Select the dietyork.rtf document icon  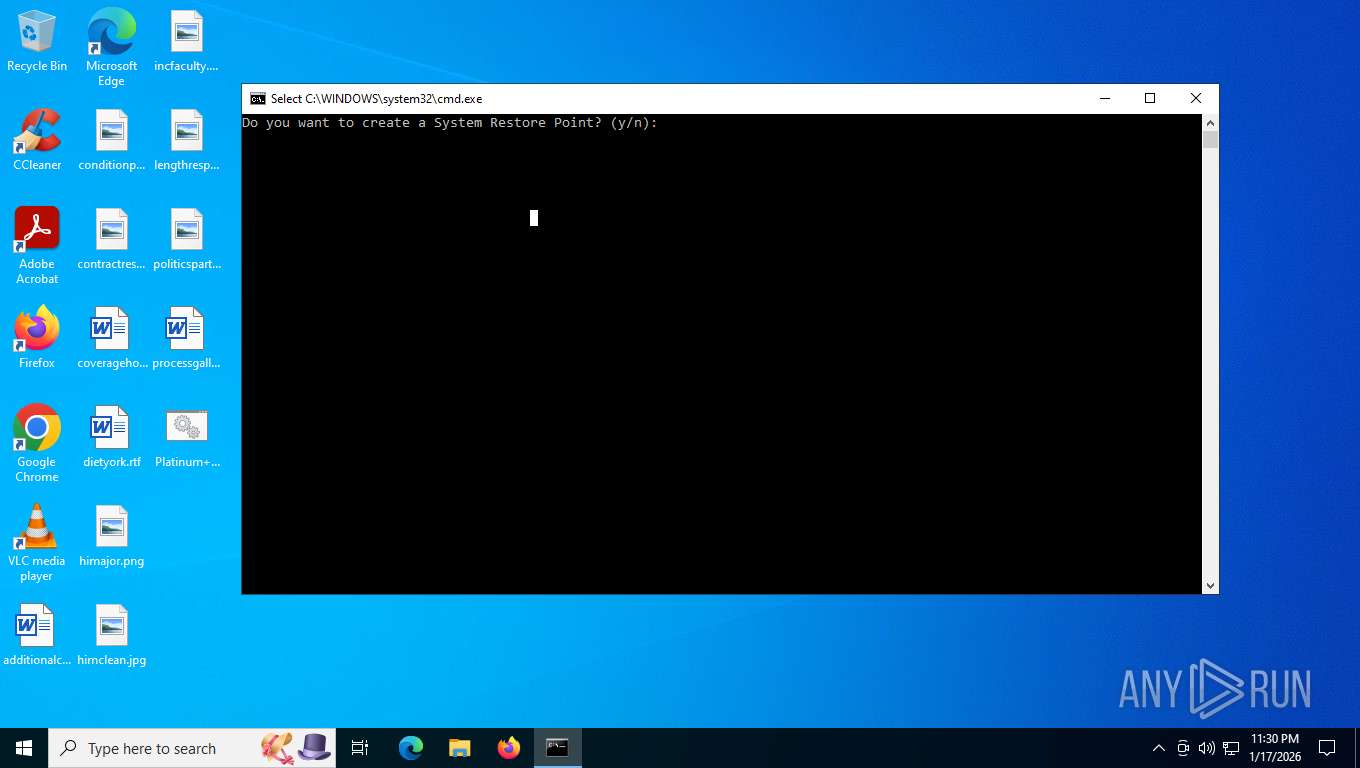[x=111, y=437]
